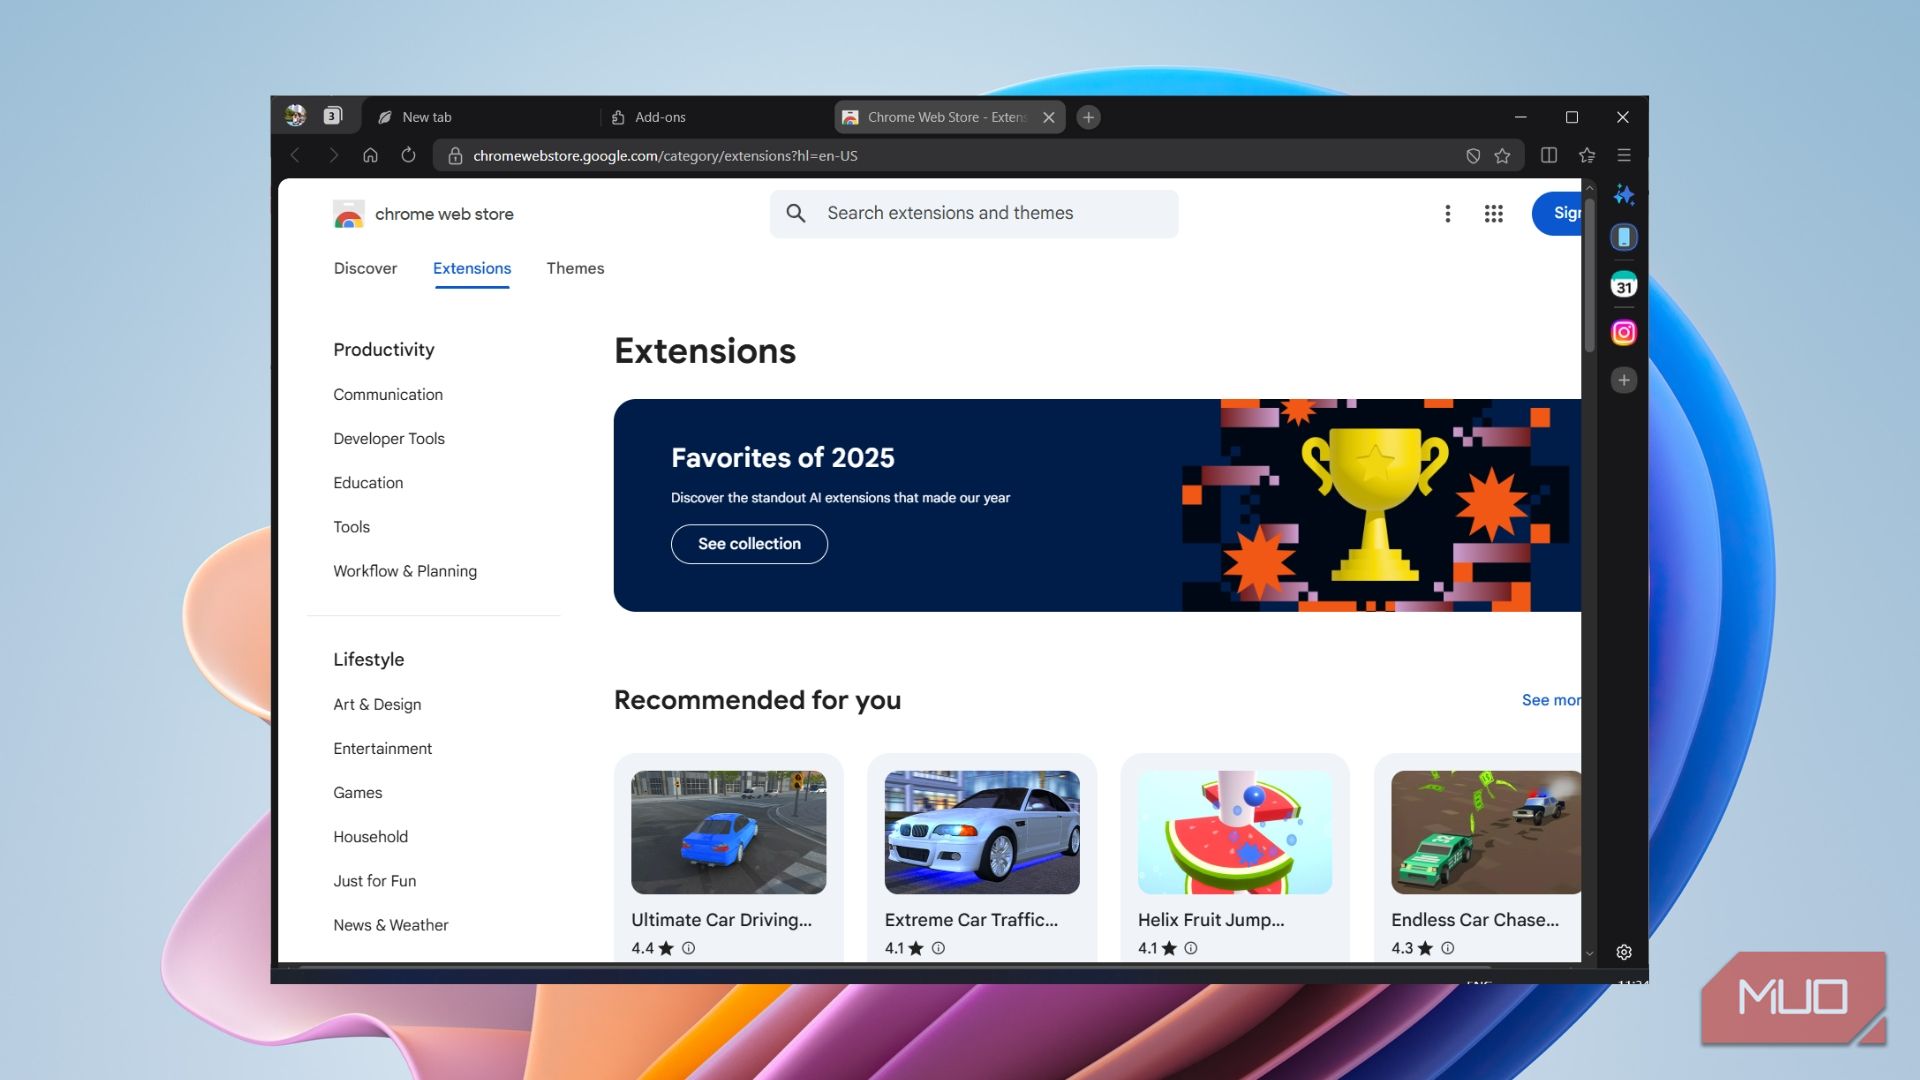The image size is (1920, 1080).
Task: Open Entertainment category
Action: [382, 748]
